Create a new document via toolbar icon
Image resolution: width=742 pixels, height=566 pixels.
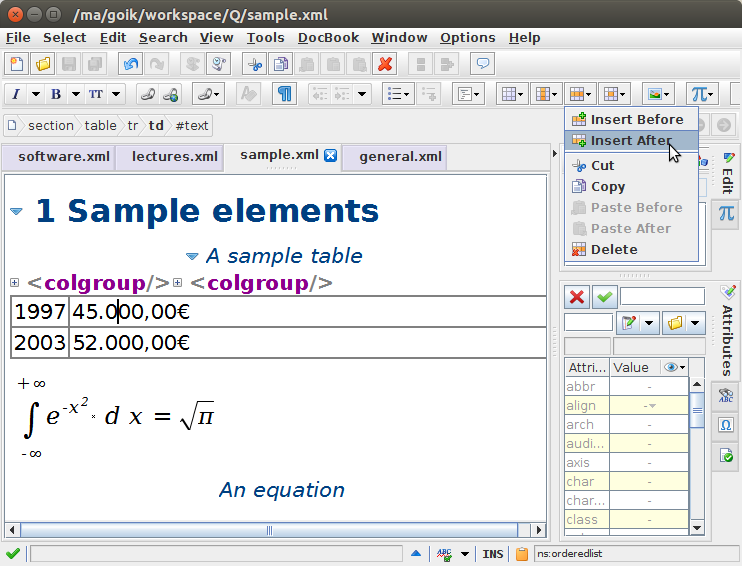tap(17, 64)
